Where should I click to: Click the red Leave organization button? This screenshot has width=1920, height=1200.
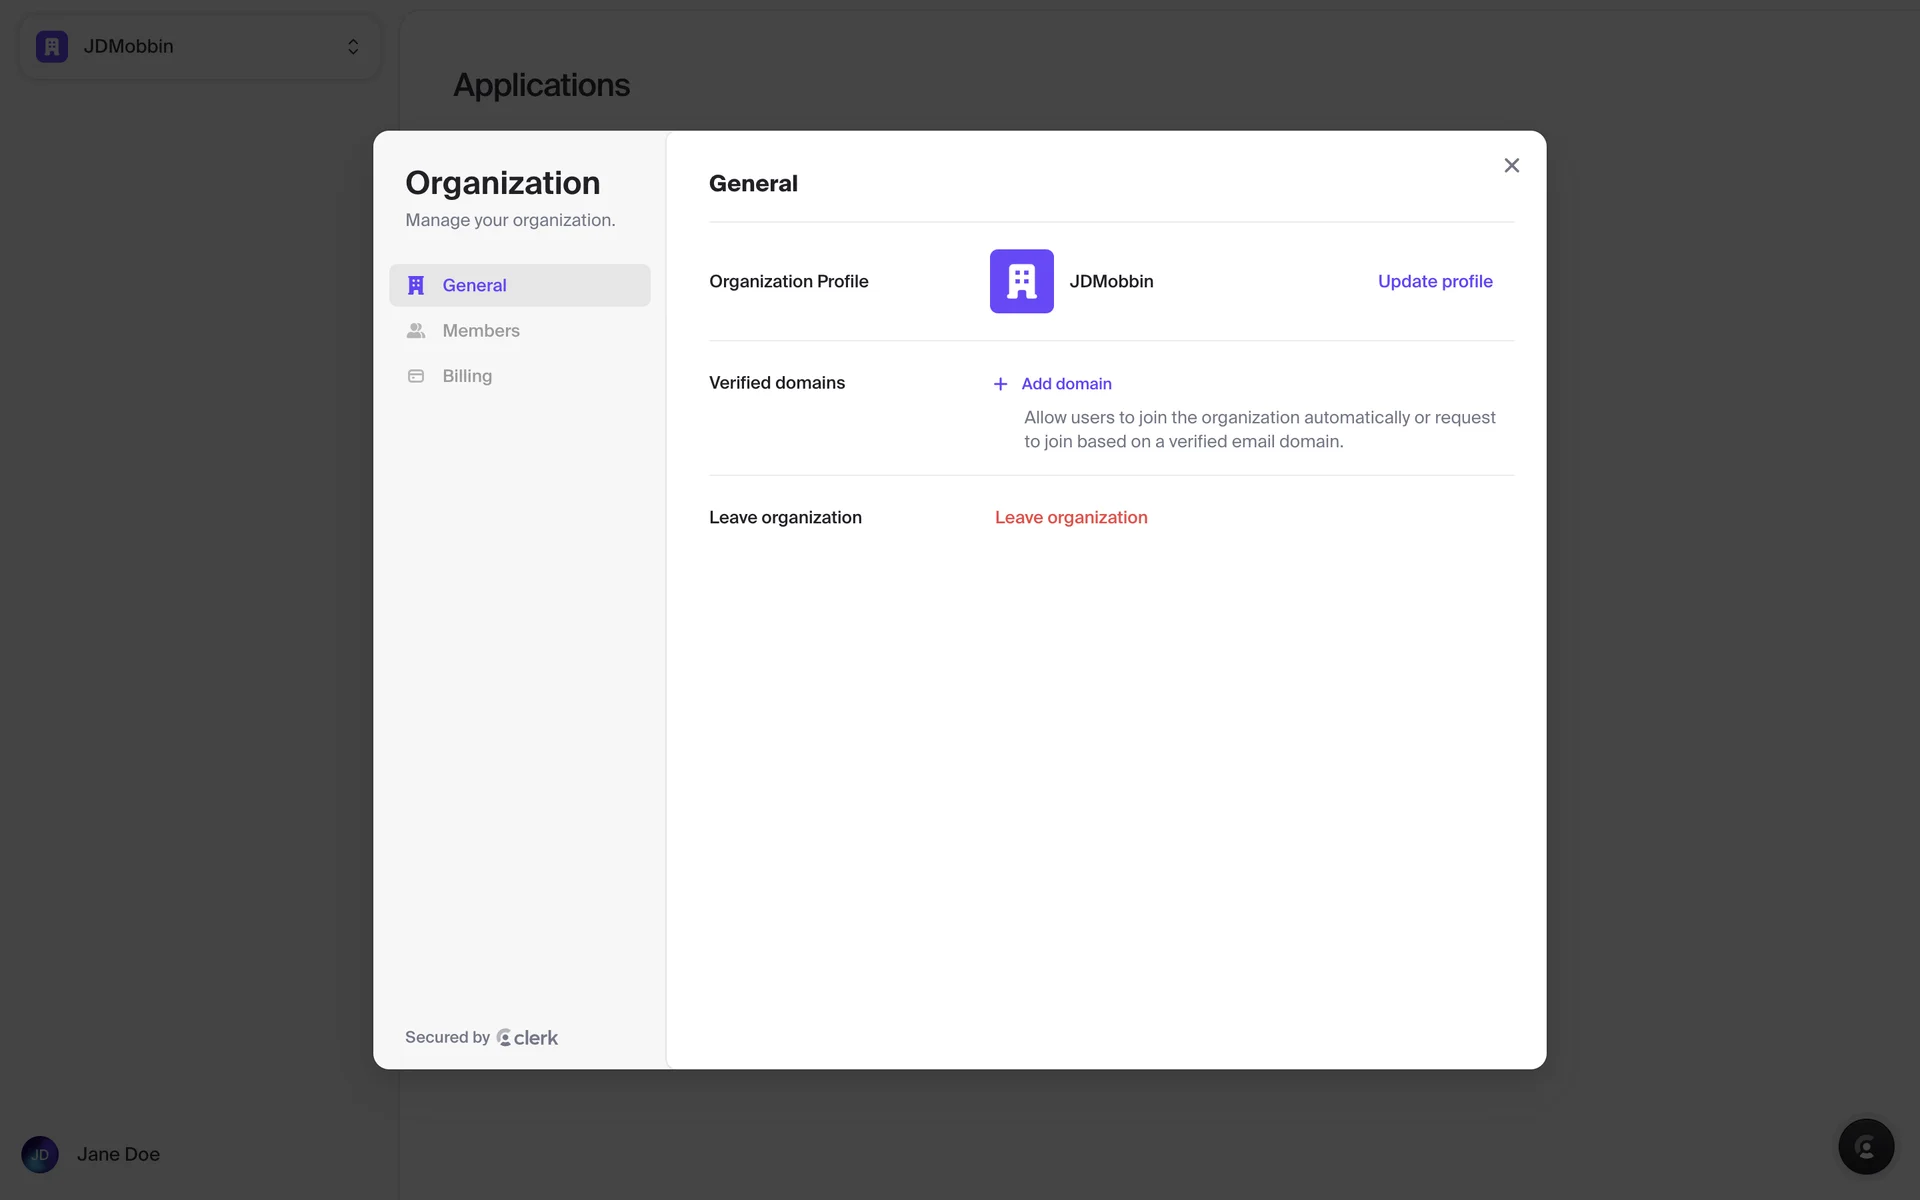coord(1070,517)
